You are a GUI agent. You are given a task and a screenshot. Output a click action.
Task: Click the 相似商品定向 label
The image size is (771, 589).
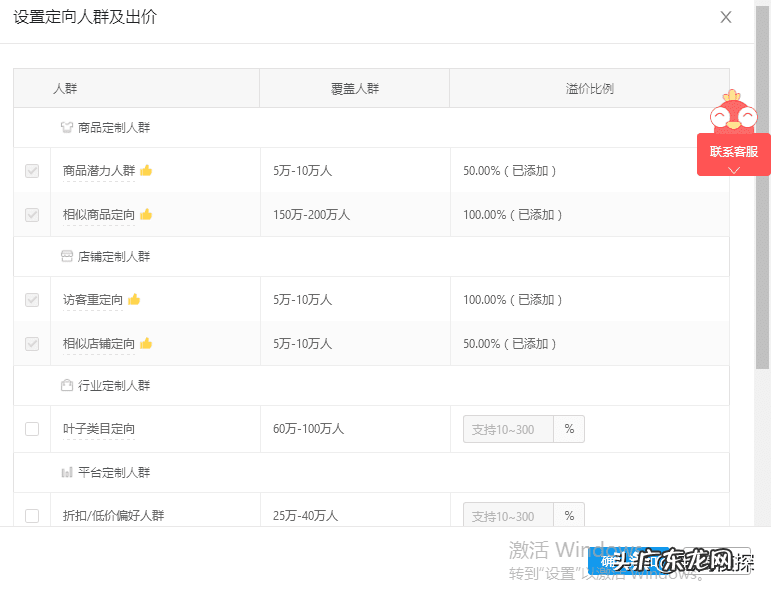click(99, 215)
